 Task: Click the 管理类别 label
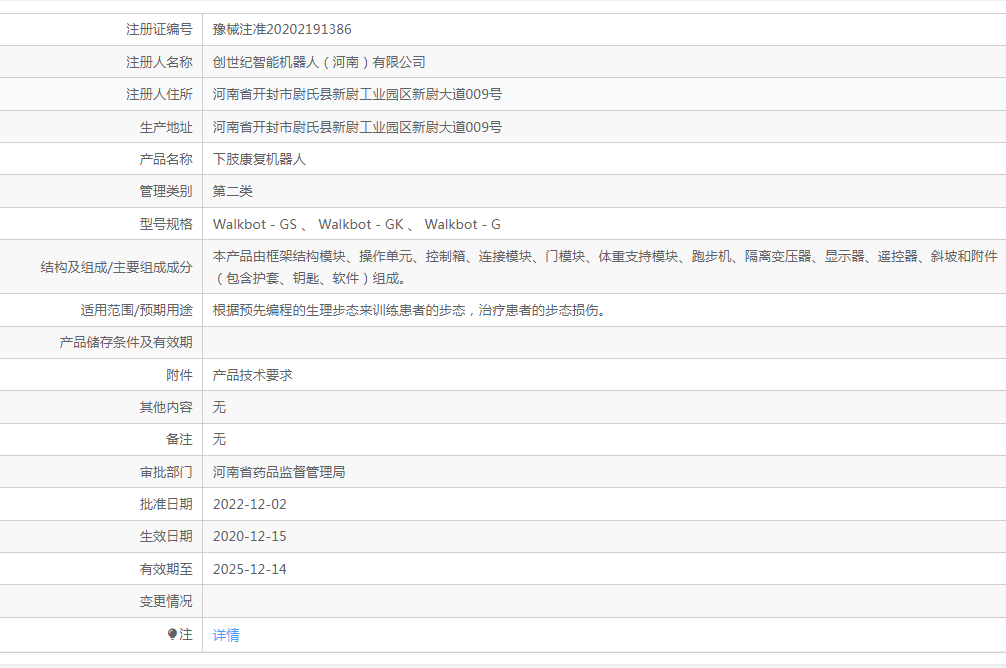click(166, 191)
